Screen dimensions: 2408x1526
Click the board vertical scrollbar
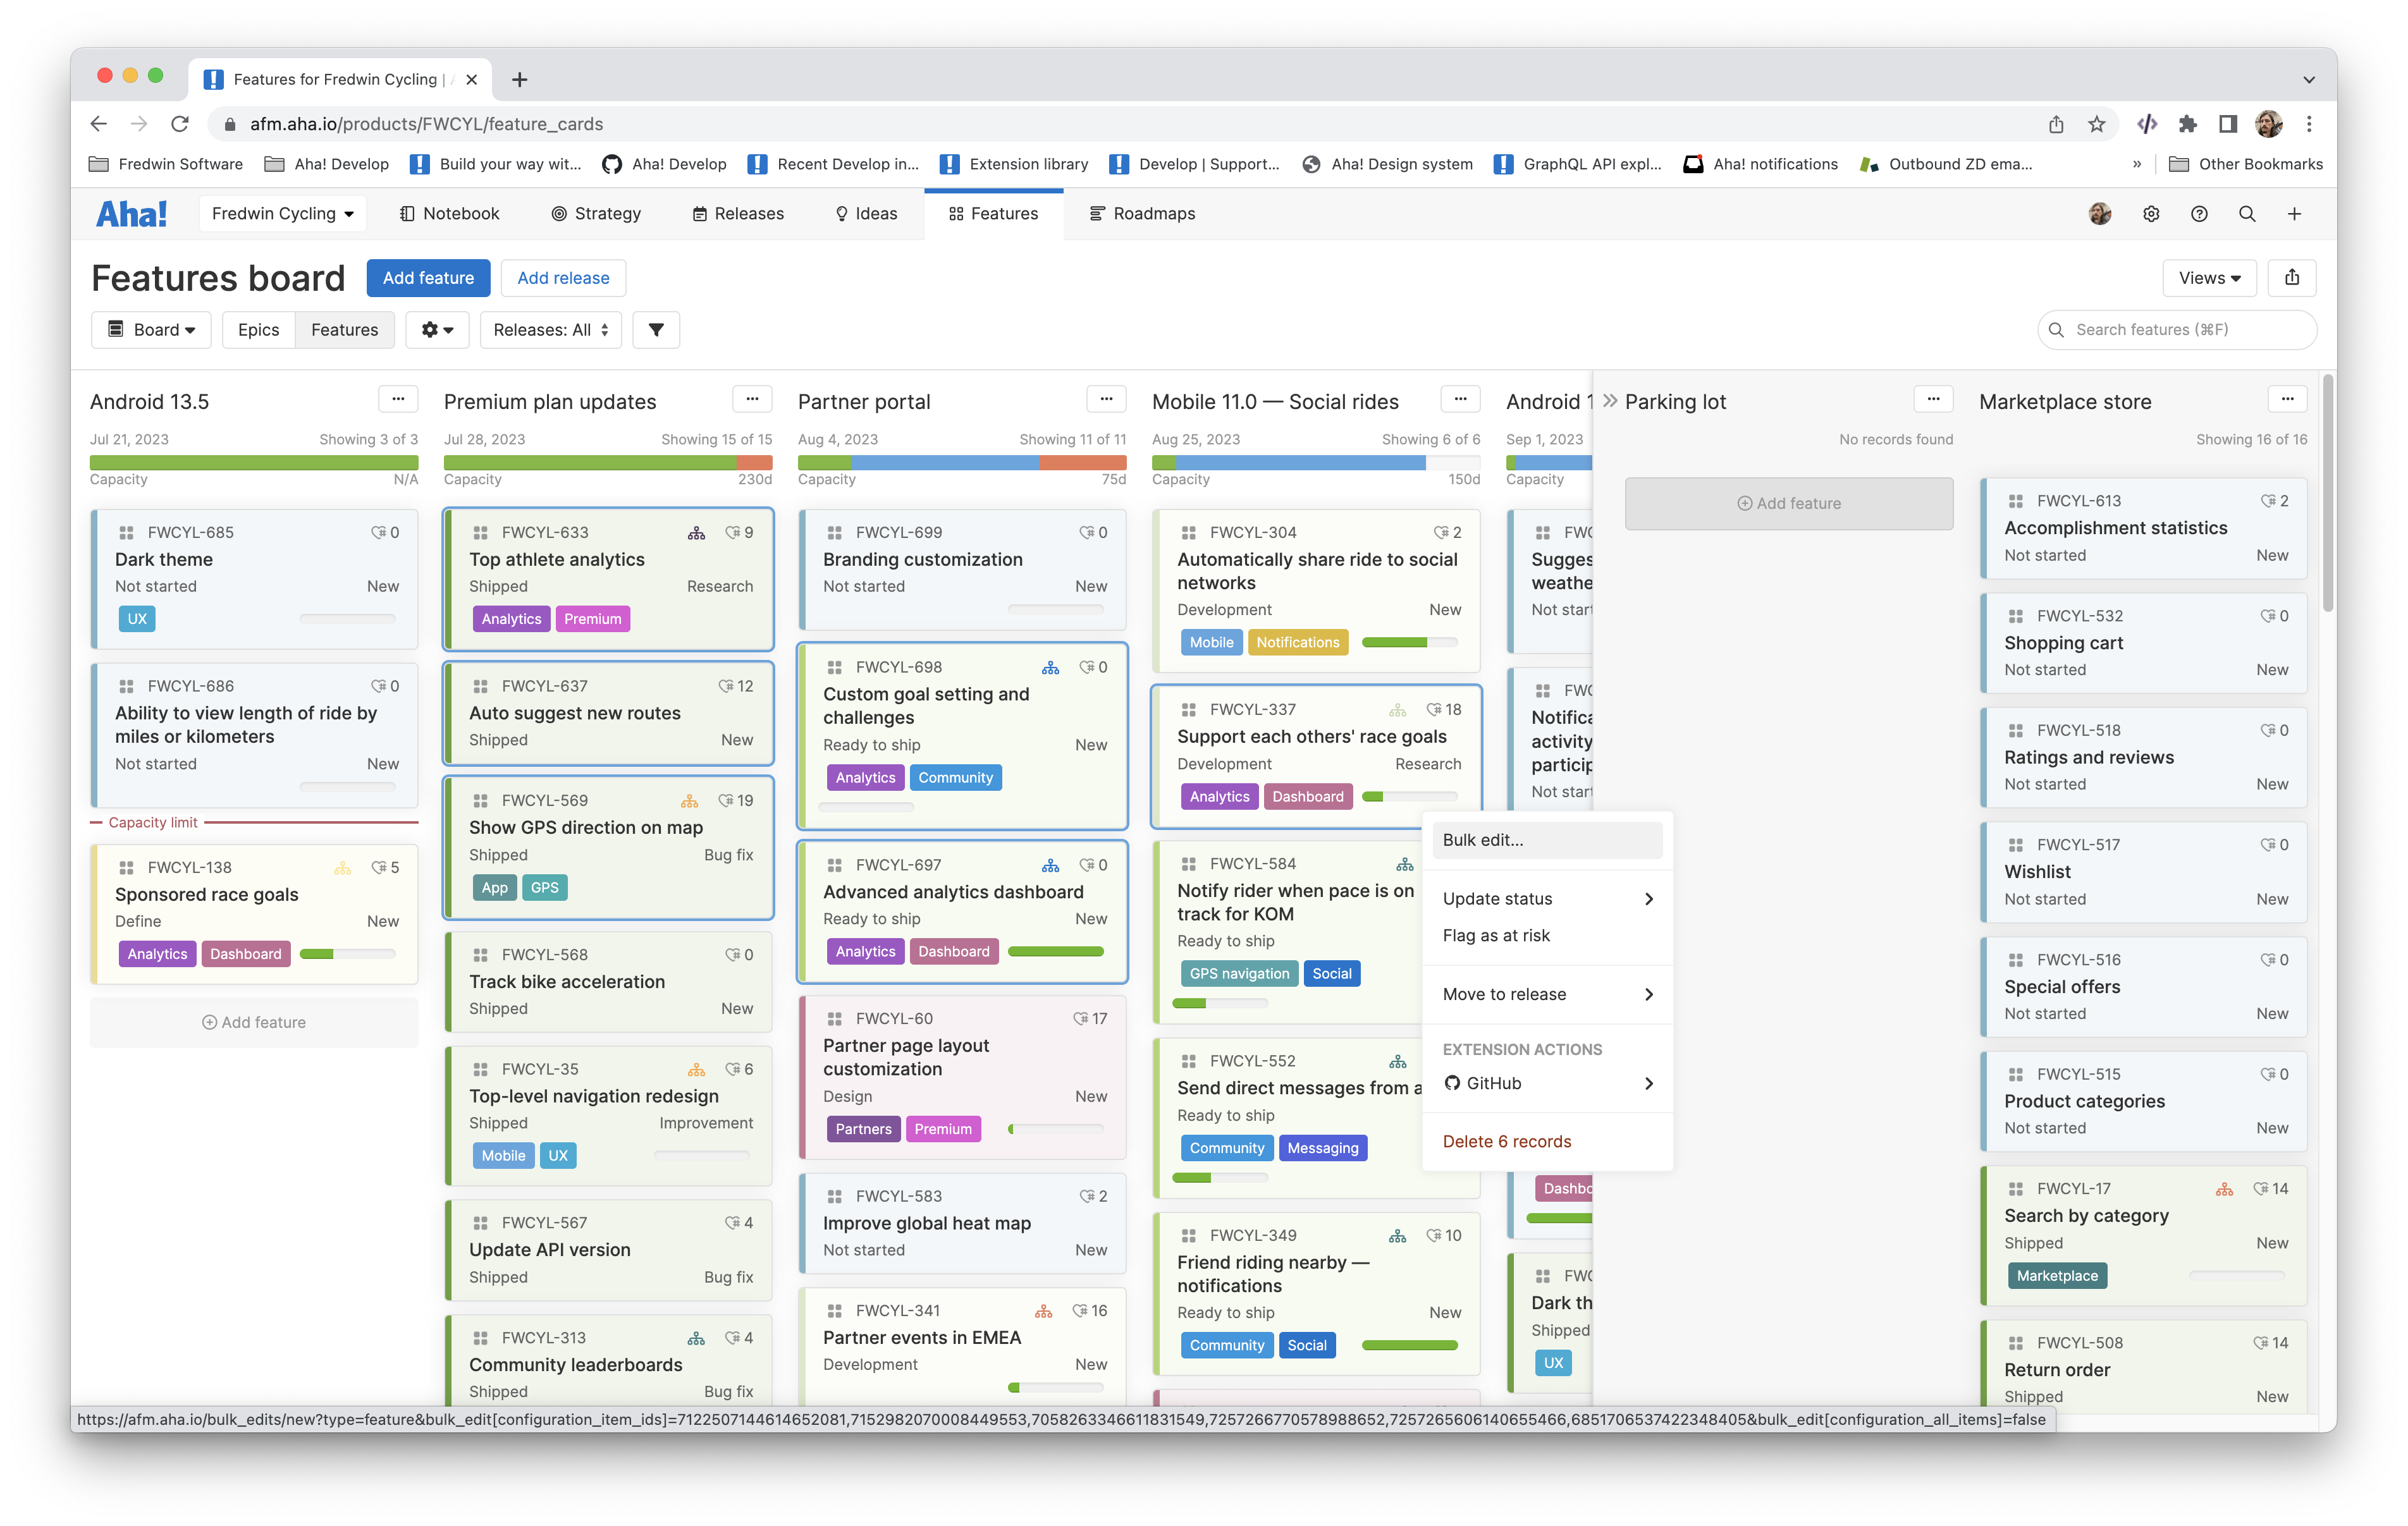(2328, 492)
